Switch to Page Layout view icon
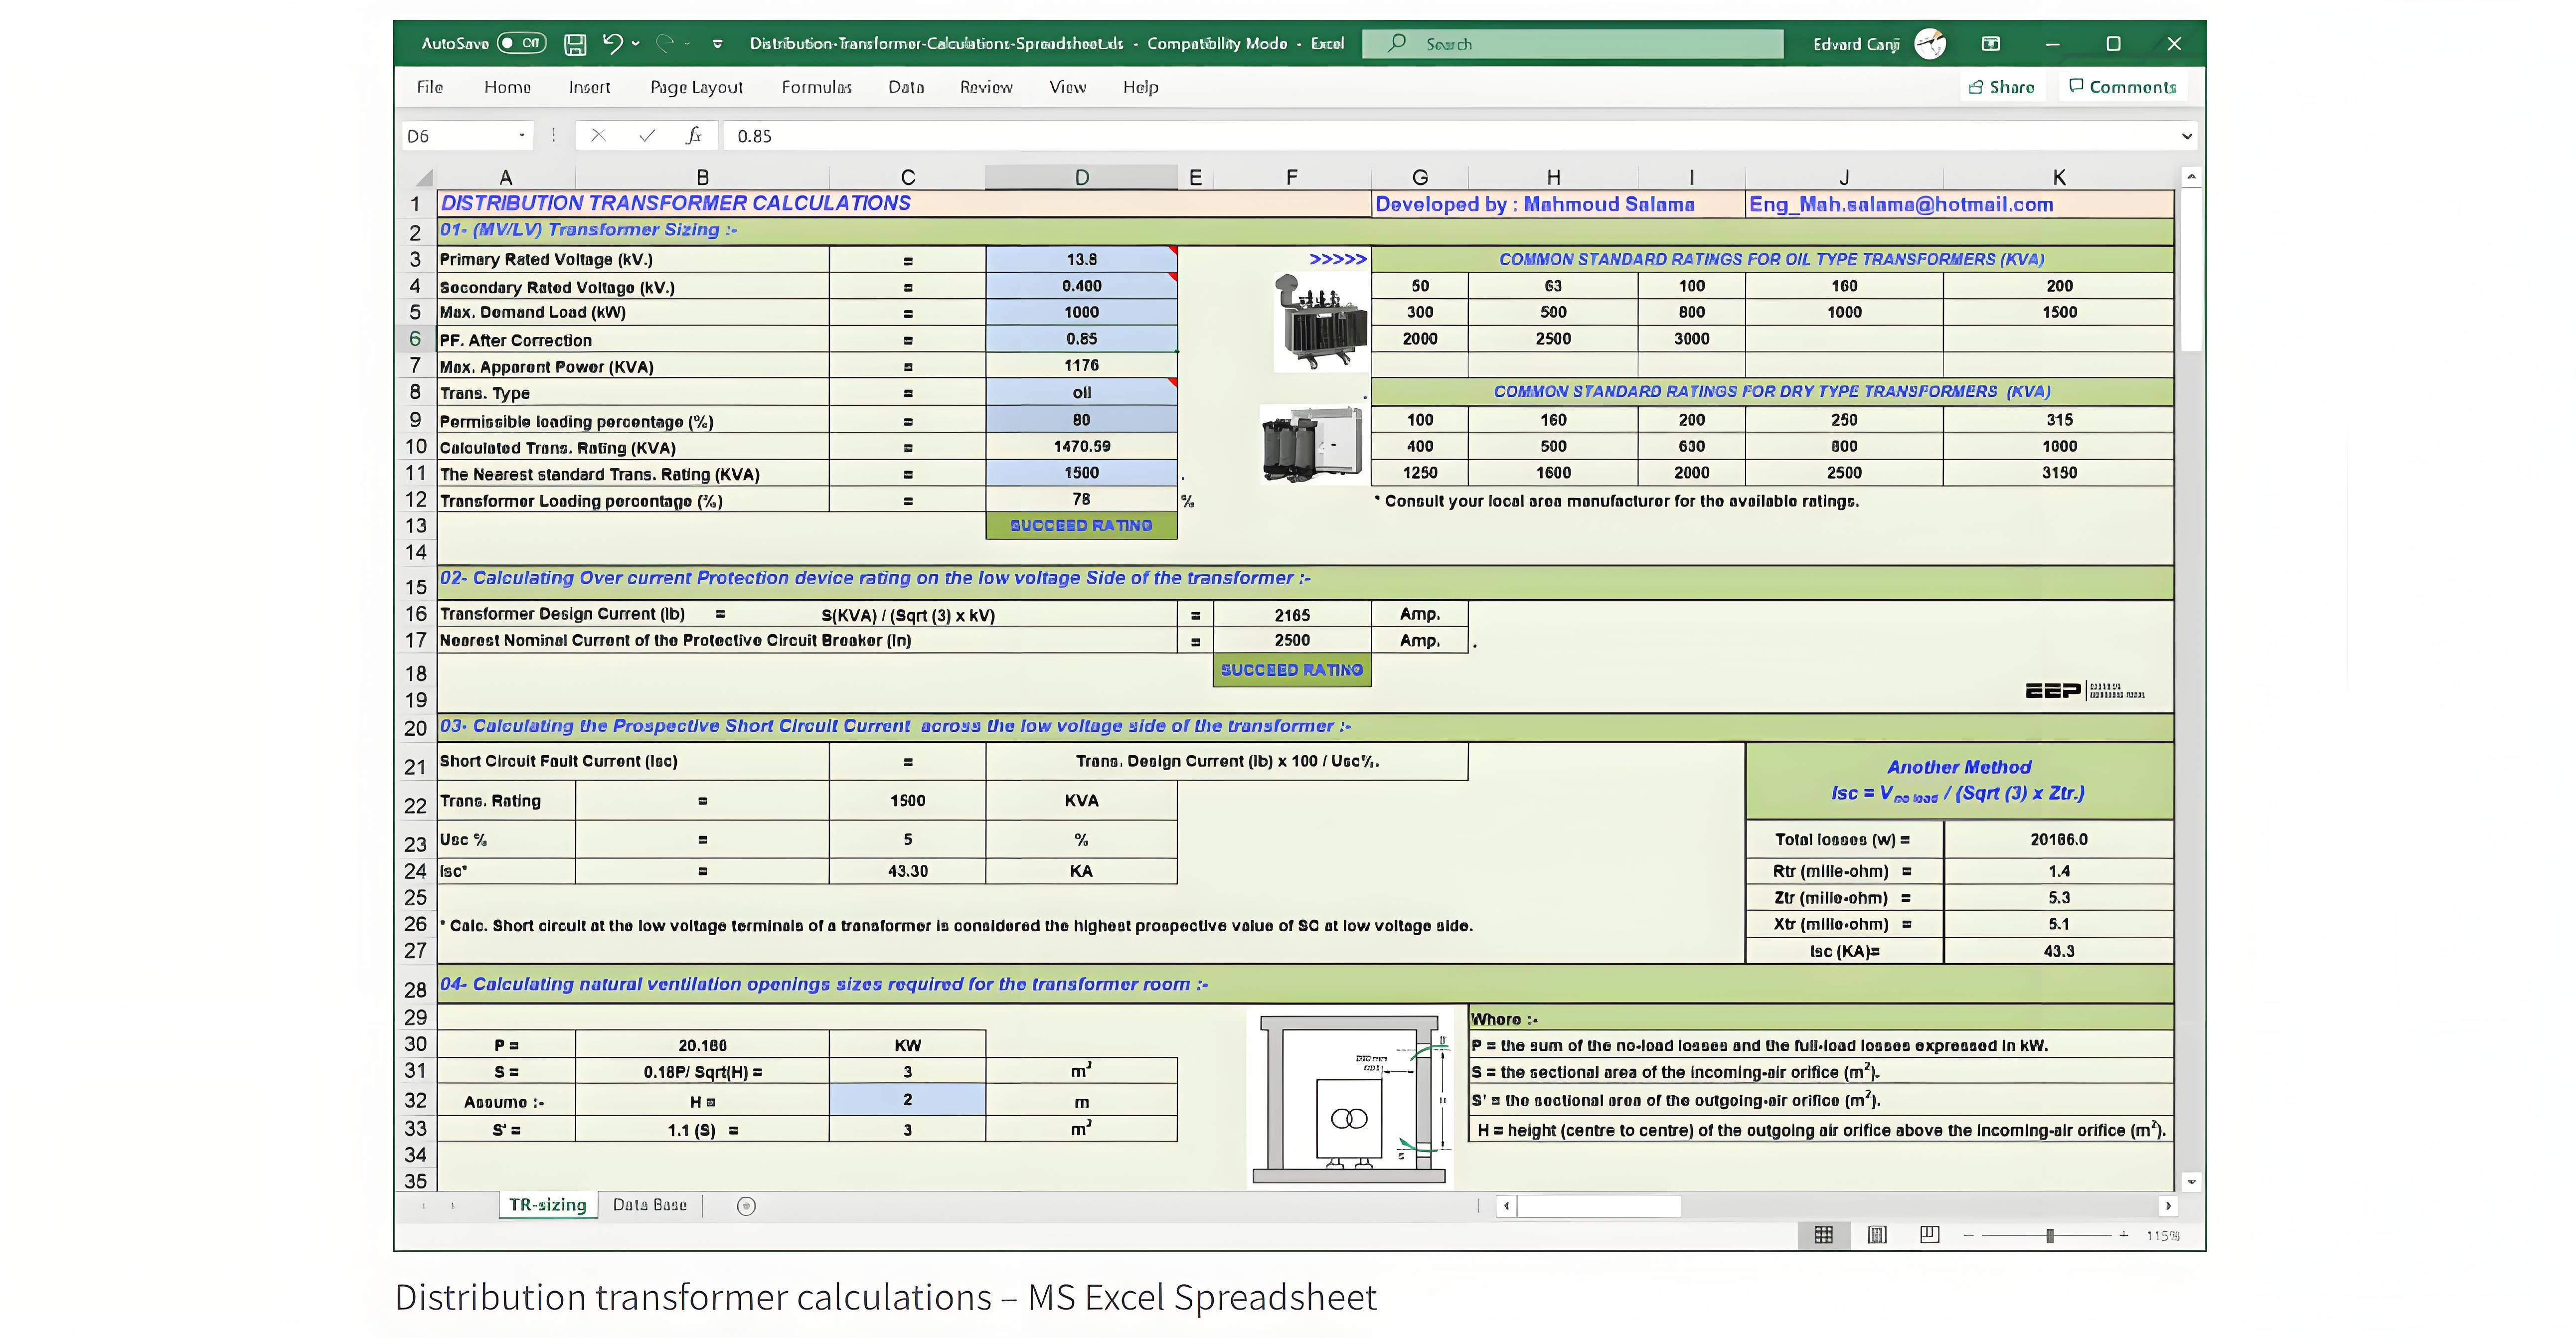Screen dimensions: 2576x1338 [1877, 1235]
